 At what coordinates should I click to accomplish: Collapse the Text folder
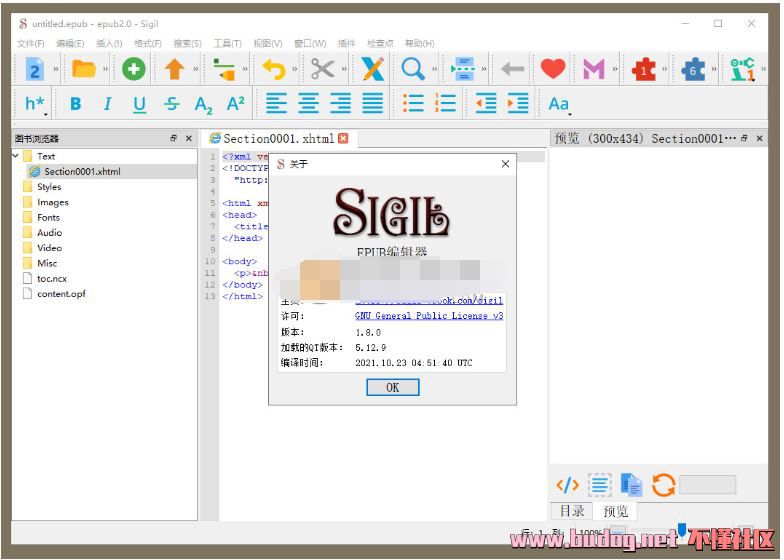pyautogui.click(x=16, y=156)
